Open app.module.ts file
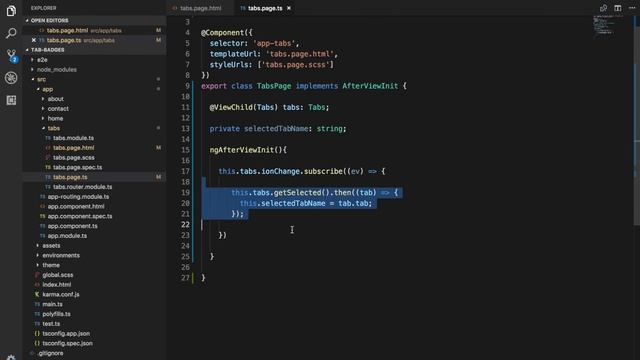This screenshot has height=360, width=640. 67,236
